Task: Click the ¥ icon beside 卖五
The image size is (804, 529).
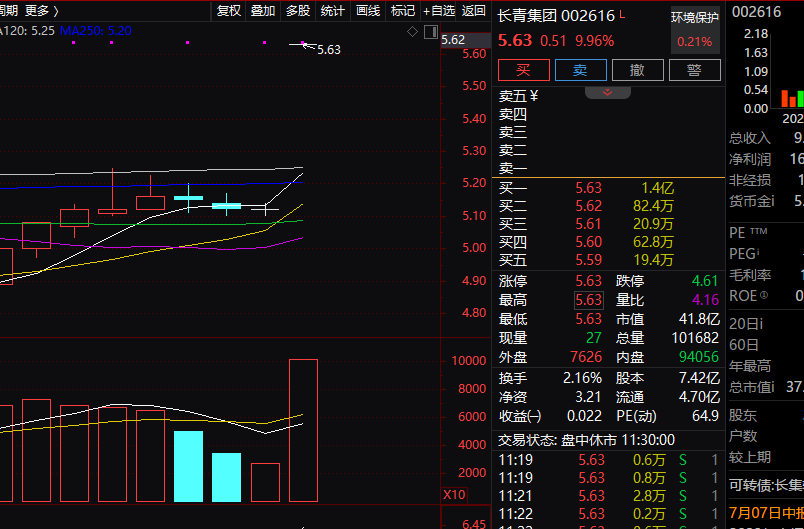Action: click(534, 96)
